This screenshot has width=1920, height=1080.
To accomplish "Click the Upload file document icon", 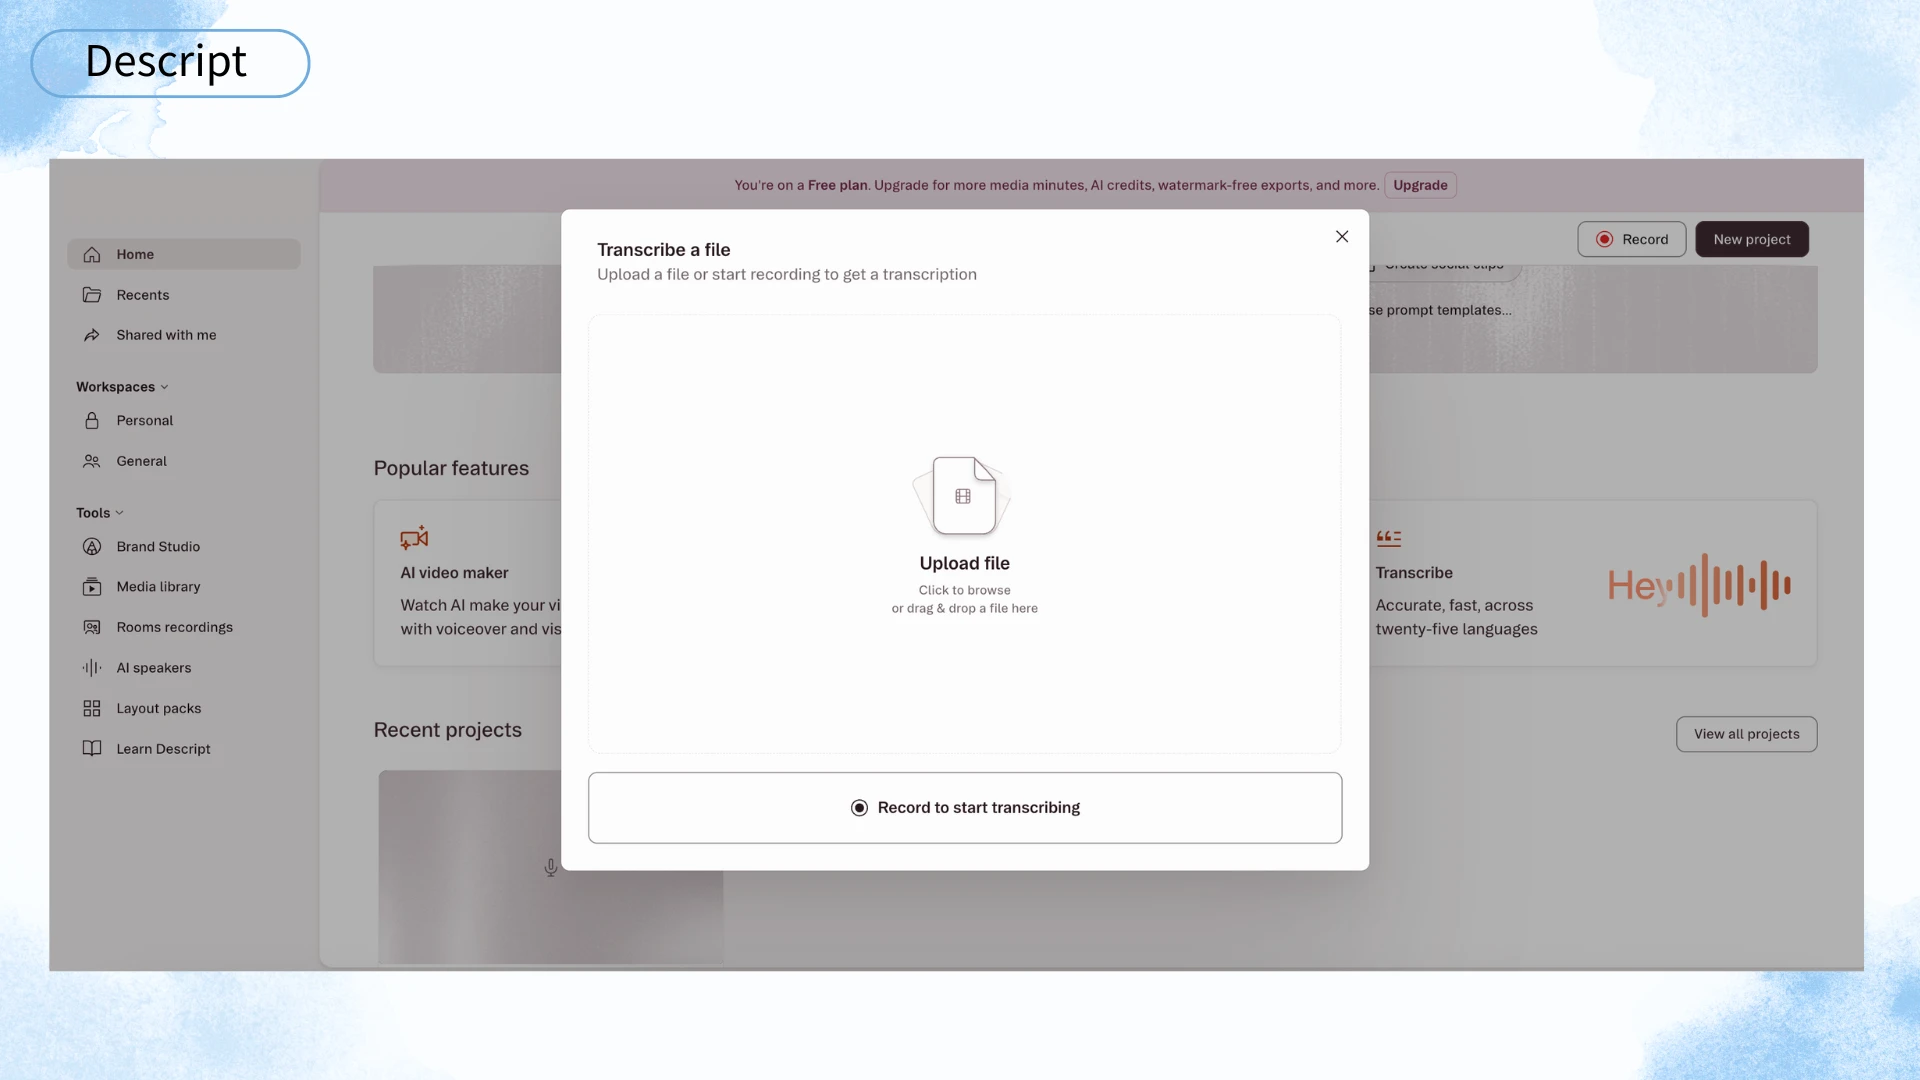I will 963,496.
